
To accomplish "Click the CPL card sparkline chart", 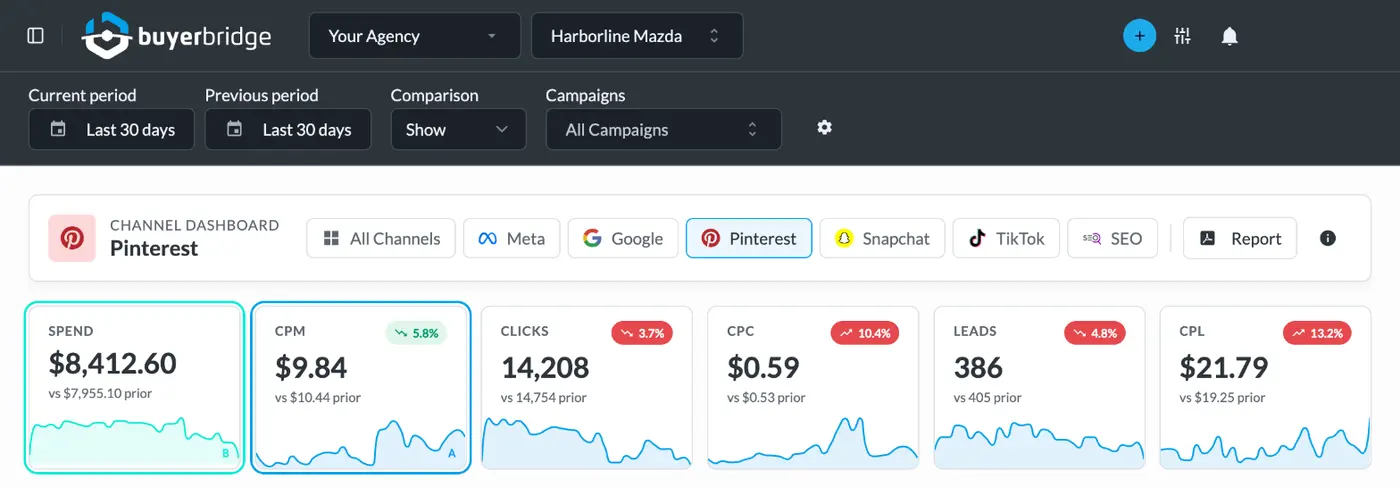I will click(1266, 442).
